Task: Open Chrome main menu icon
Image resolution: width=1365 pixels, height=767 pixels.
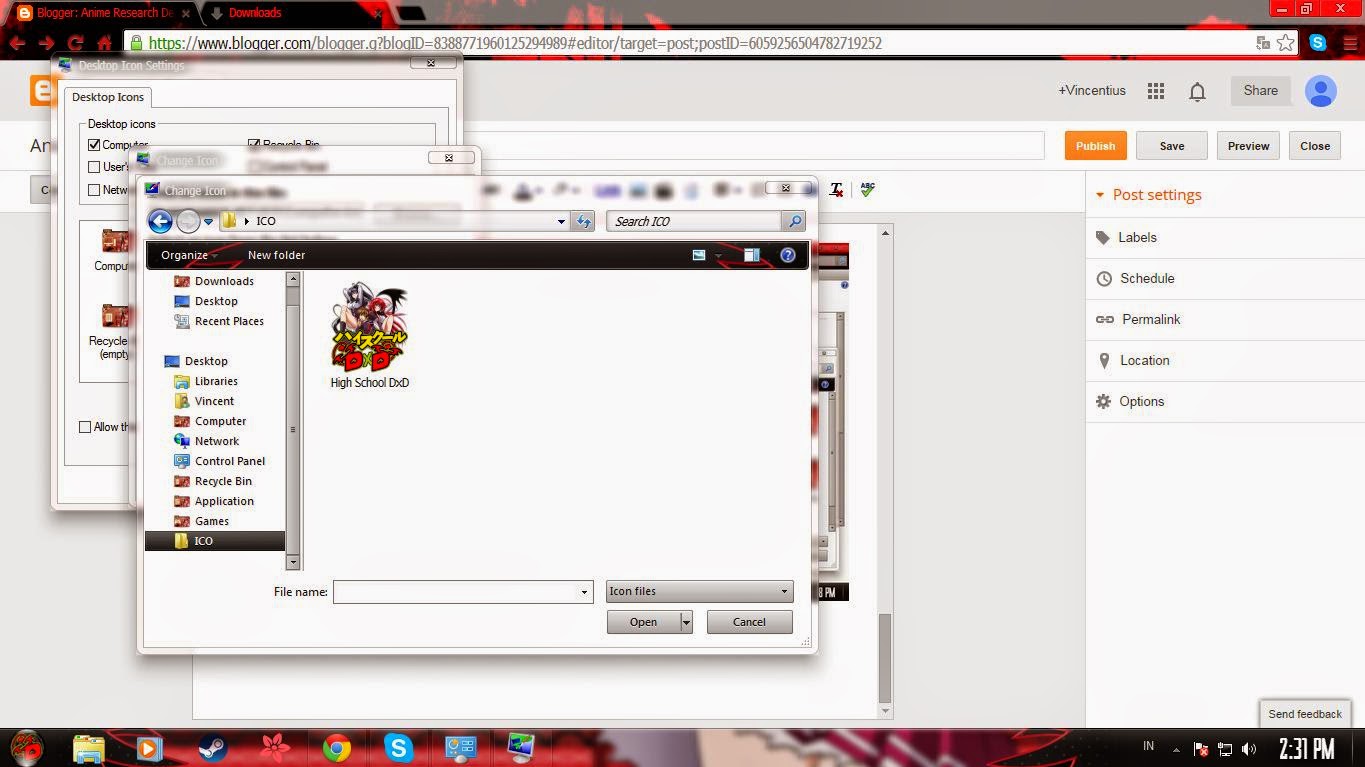Action: click(1348, 43)
